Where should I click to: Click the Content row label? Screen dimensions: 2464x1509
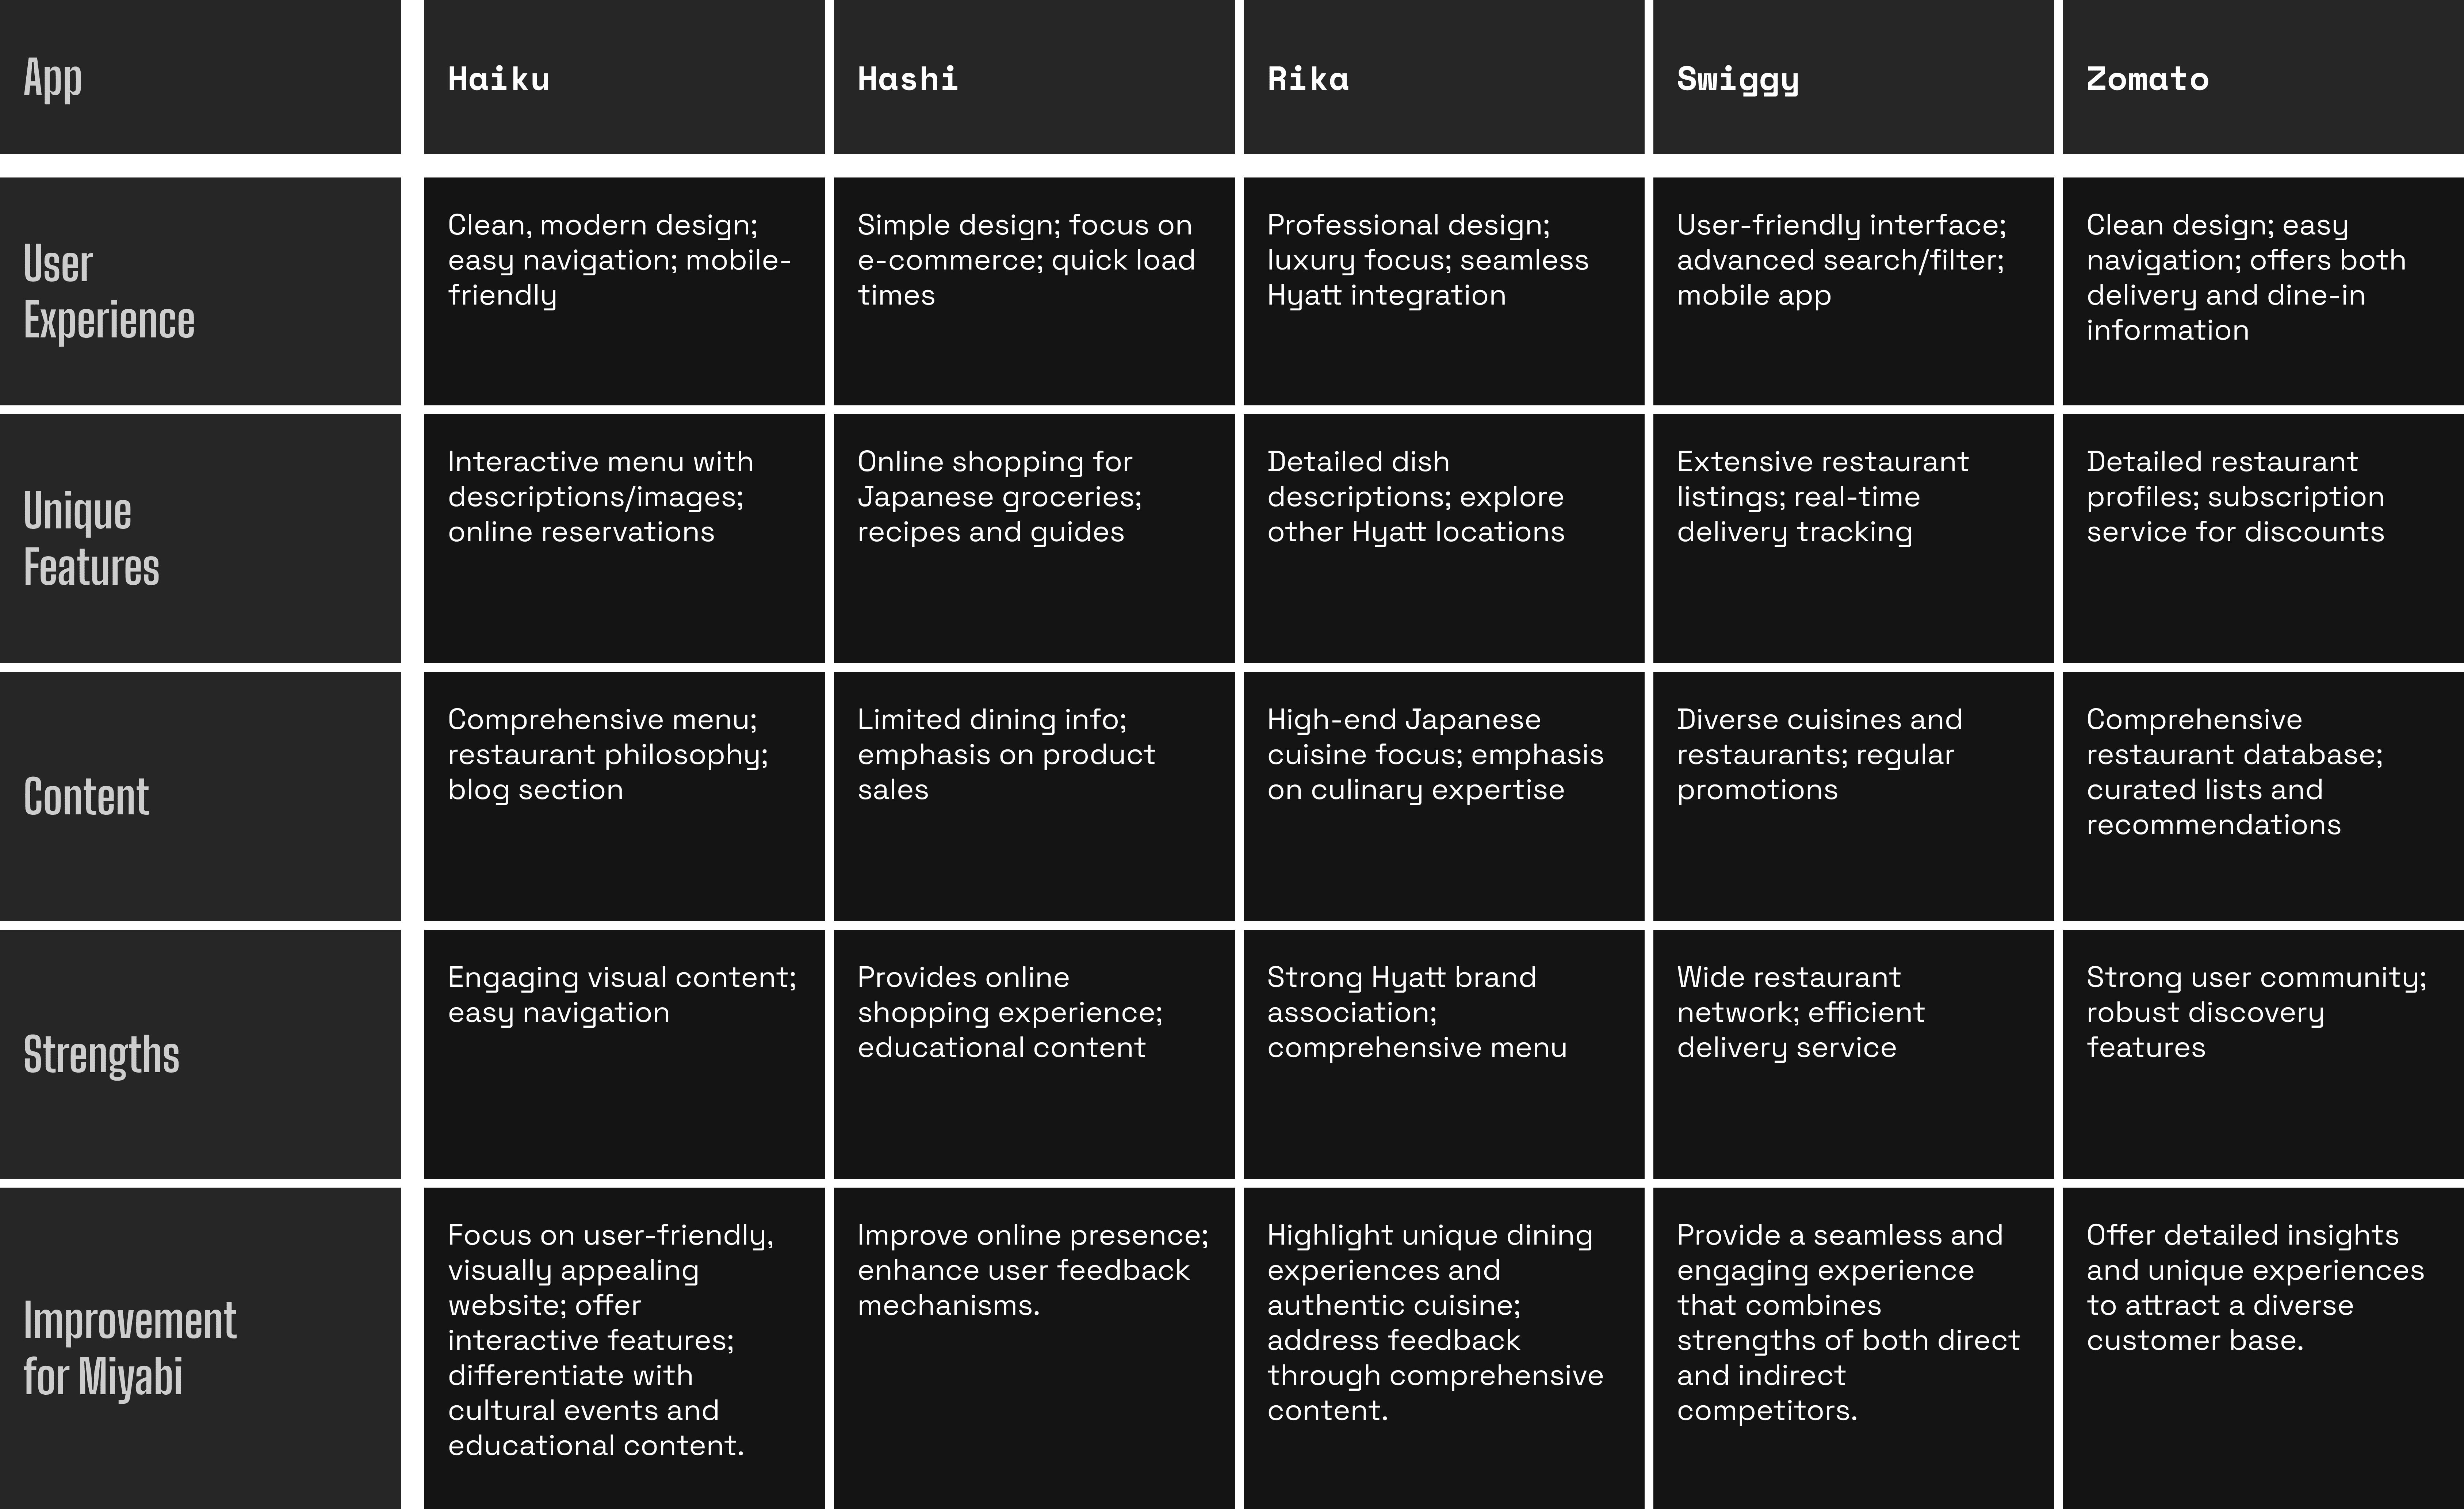(x=200, y=796)
